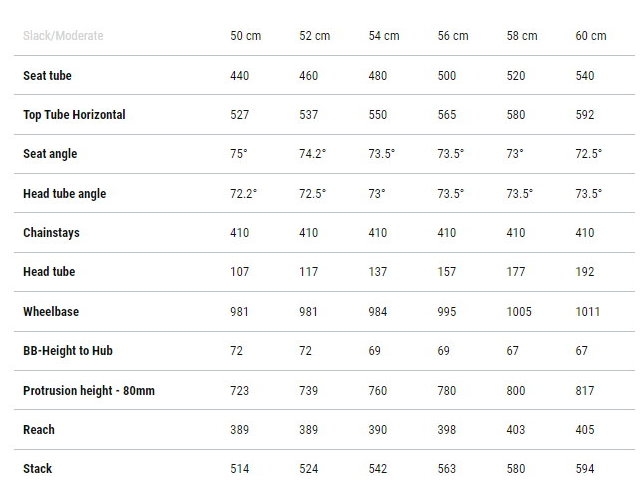Select the Top Tube Horizontal row label
This screenshot has height=500, width=644.
[x=74, y=115]
